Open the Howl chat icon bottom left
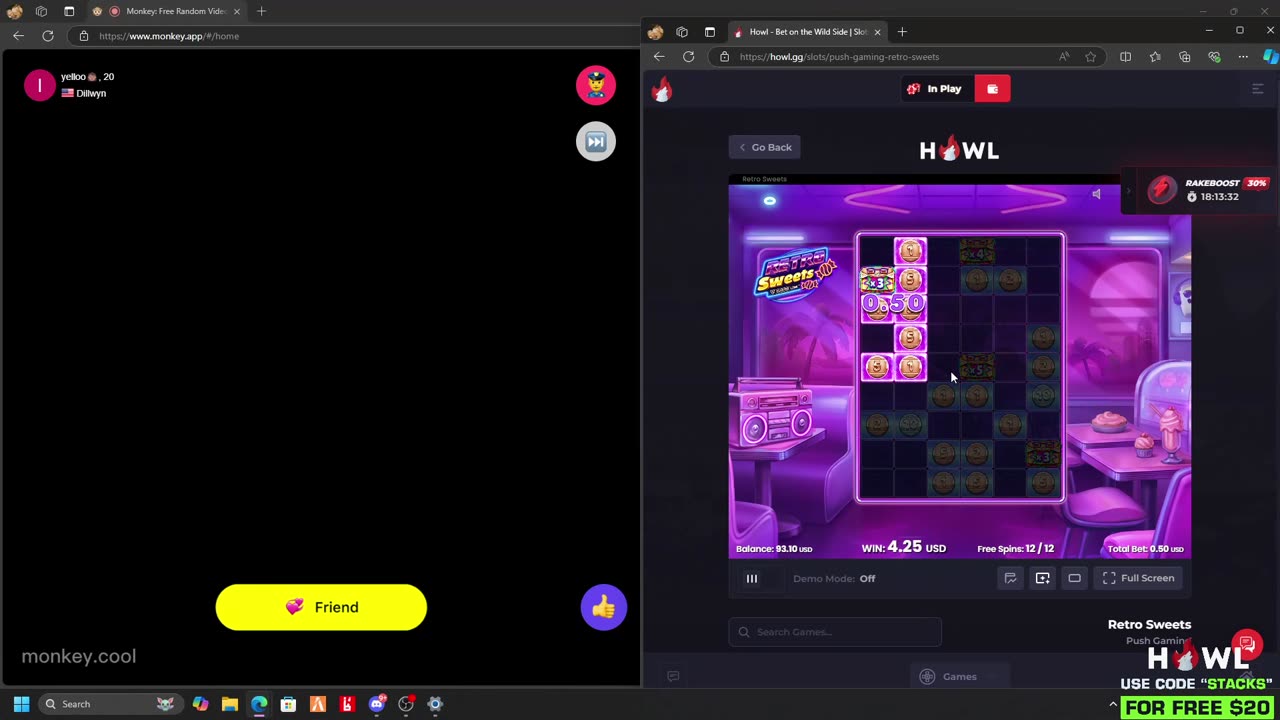The height and width of the screenshot is (720, 1280). coord(673,677)
